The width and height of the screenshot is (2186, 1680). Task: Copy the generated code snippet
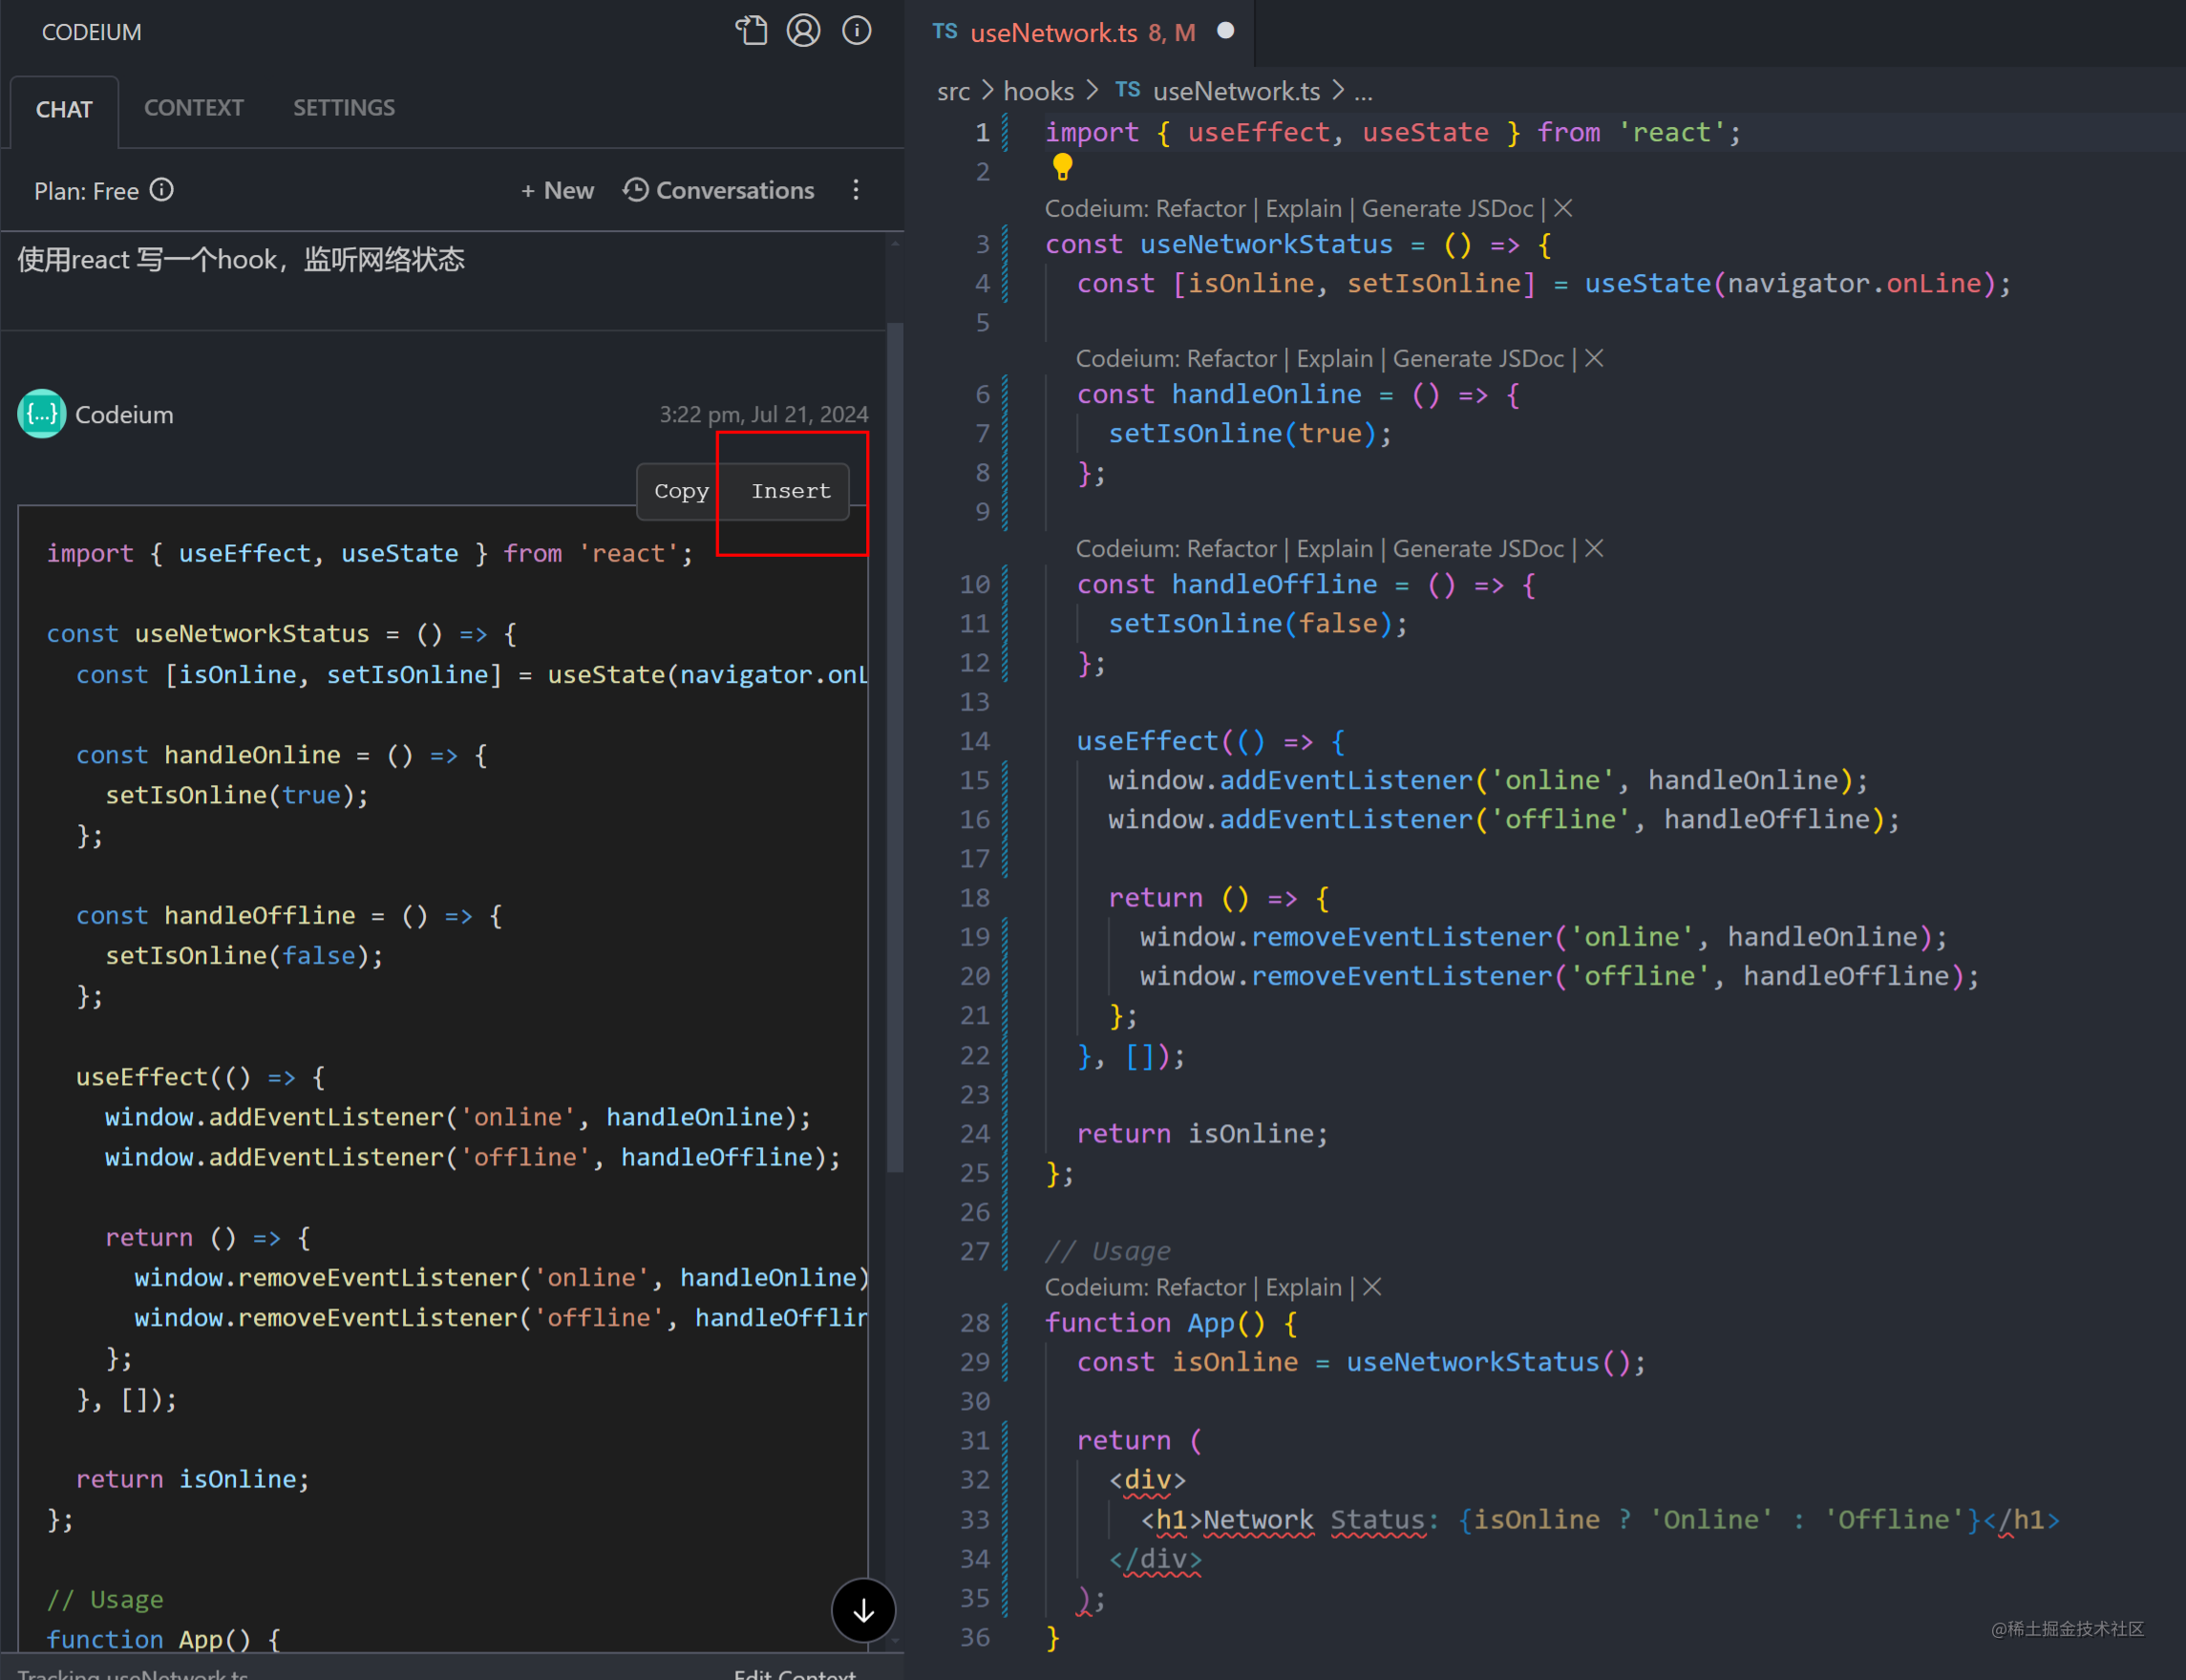pyautogui.click(x=681, y=491)
